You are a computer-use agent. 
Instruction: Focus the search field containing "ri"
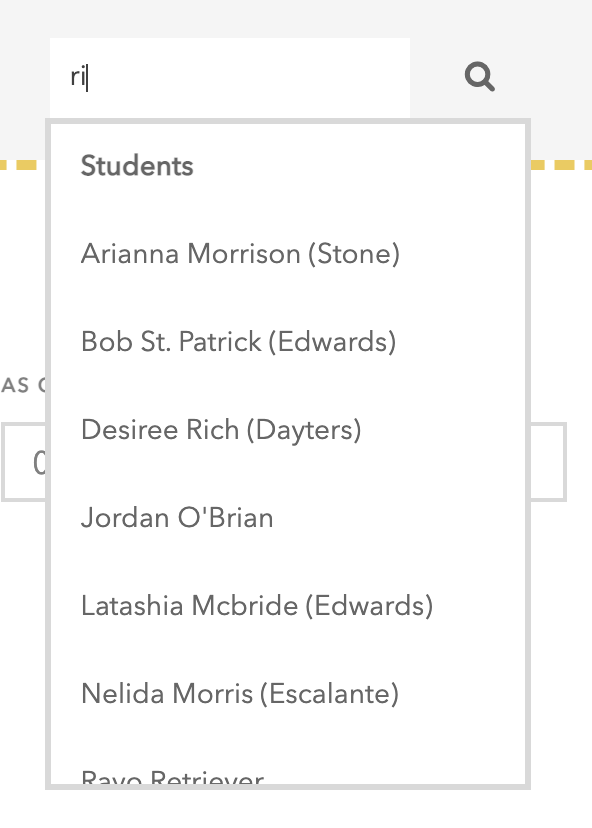pyautogui.click(x=230, y=78)
